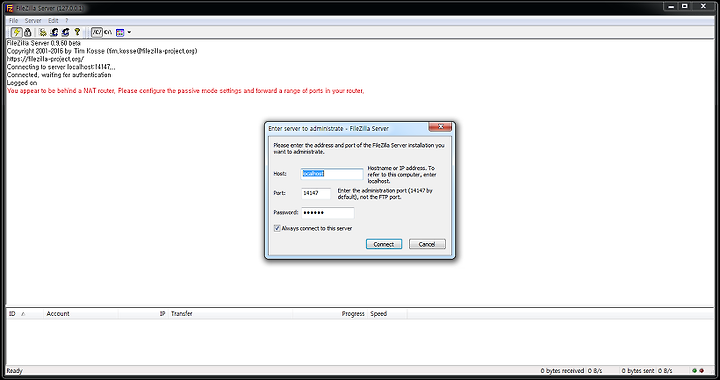Viewport: 720px width, 380px height.
Task: Click the Ready status bar text
Action: (x=15, y=371)
